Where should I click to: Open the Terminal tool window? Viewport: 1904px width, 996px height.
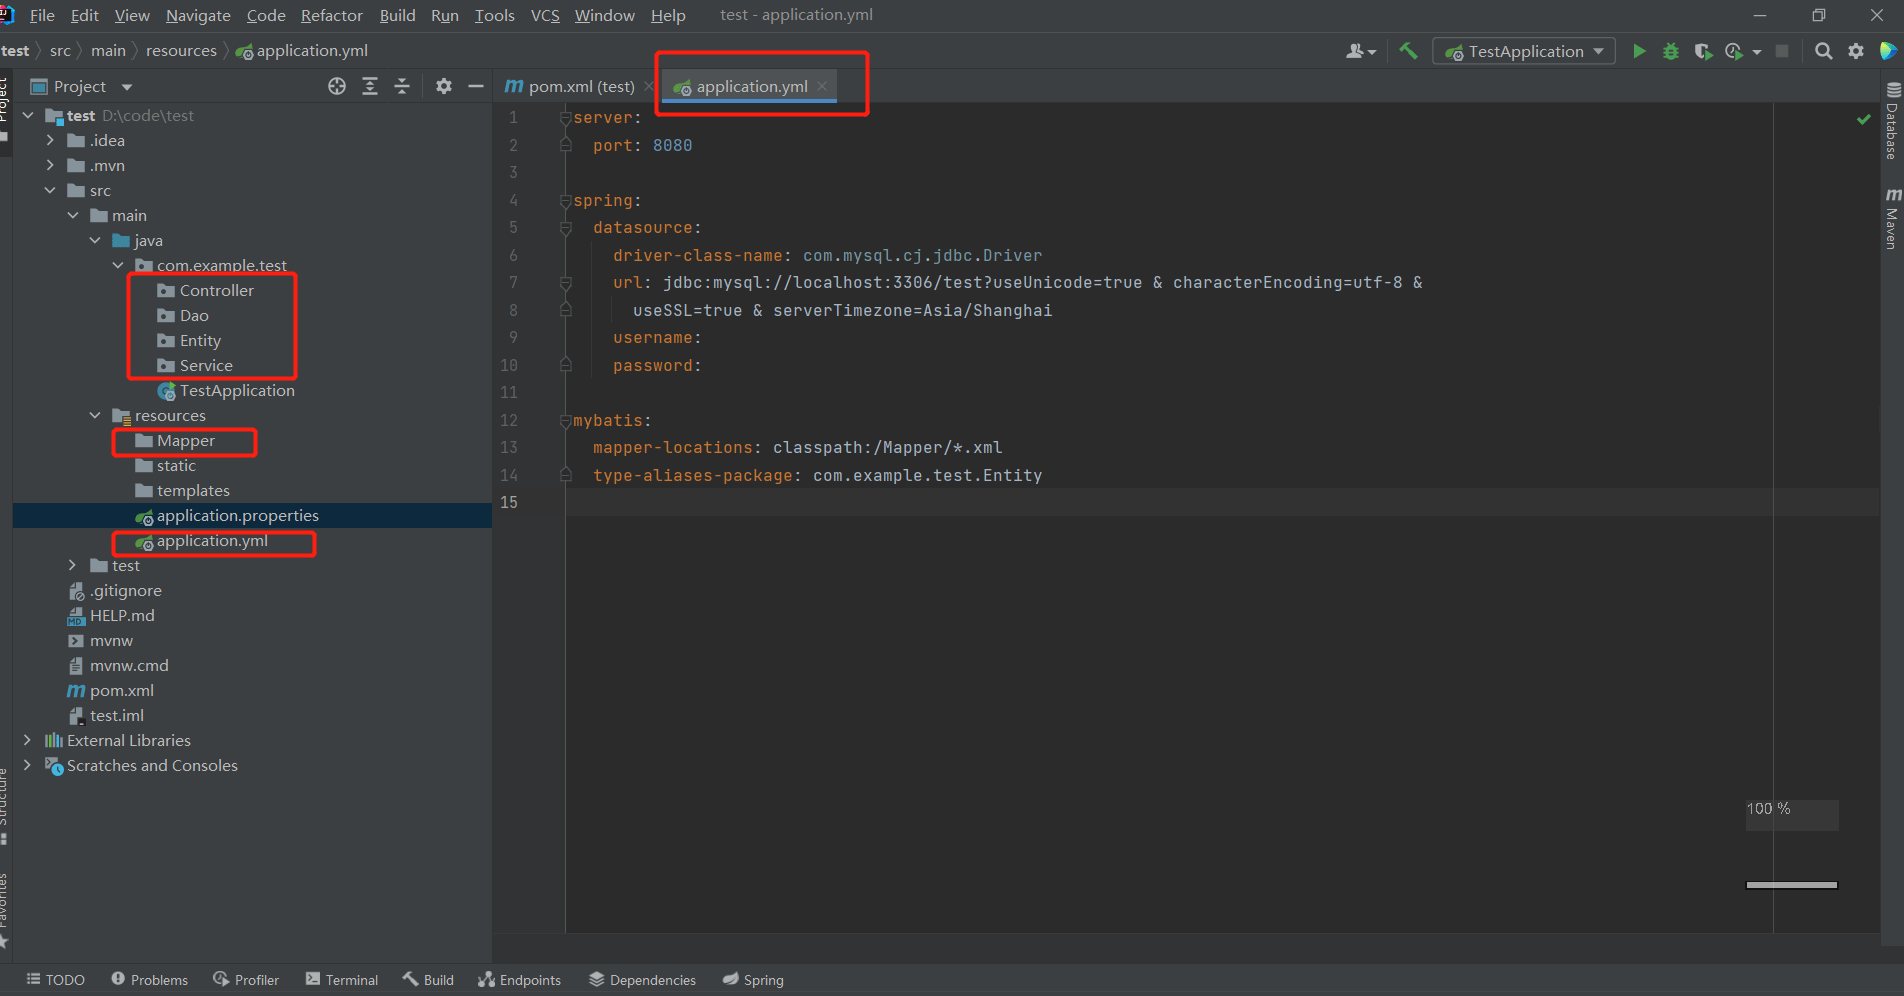(x=342, y=980)
